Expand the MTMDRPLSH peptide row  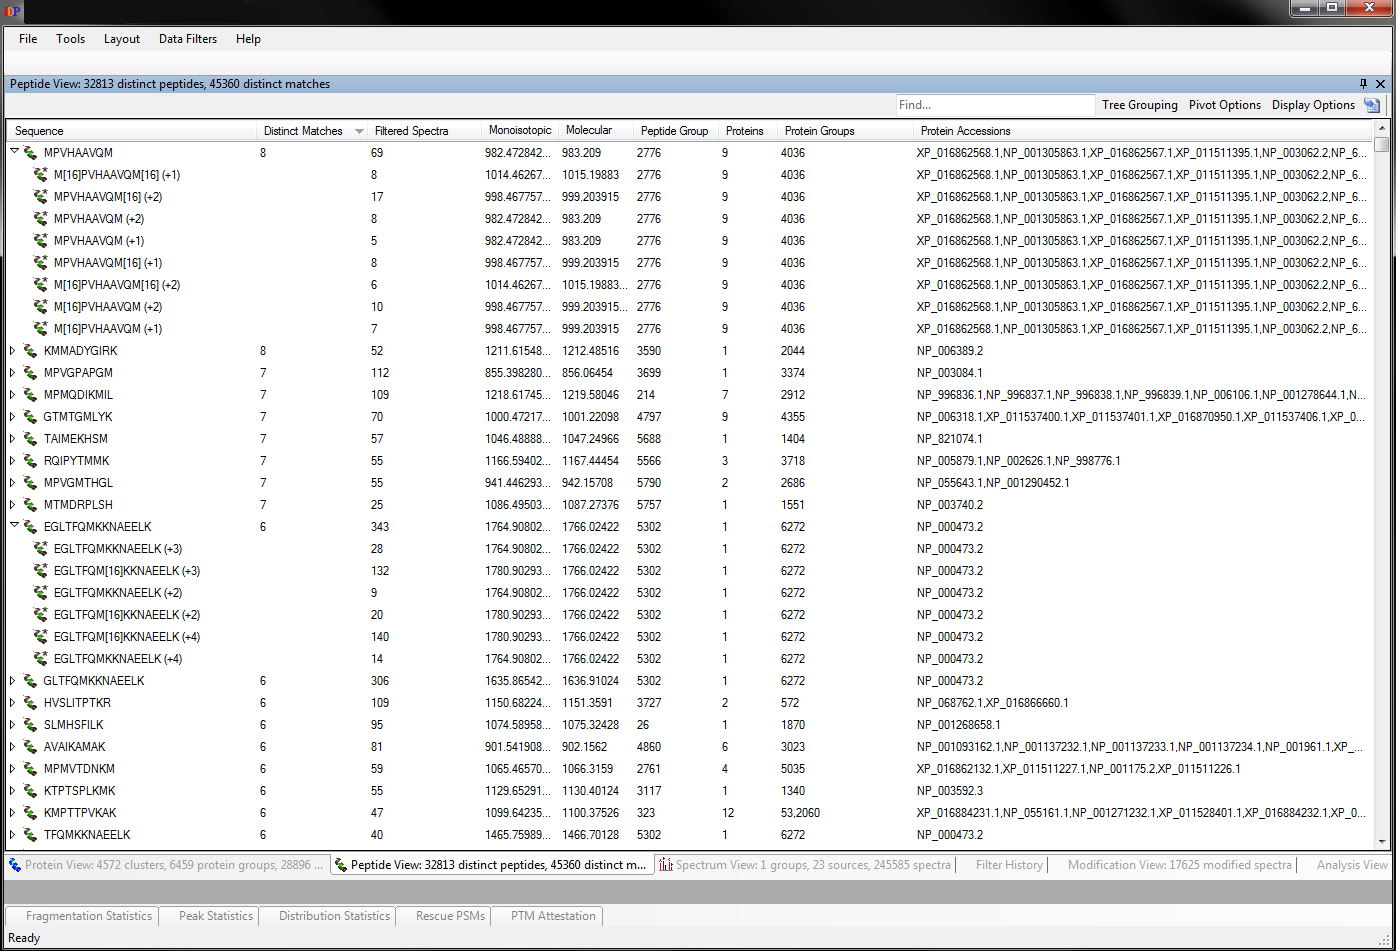click(x=13, y=505)
